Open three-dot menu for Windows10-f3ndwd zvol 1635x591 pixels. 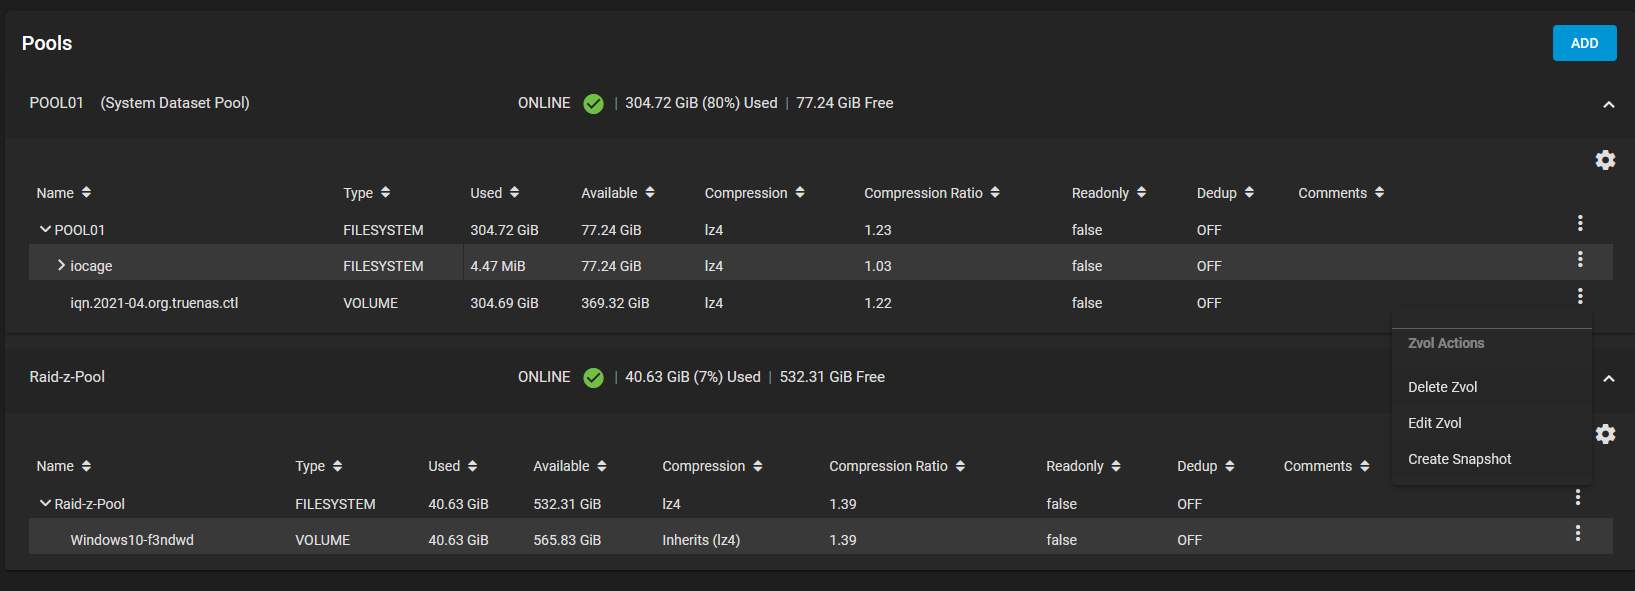(x=1578, y=533)
